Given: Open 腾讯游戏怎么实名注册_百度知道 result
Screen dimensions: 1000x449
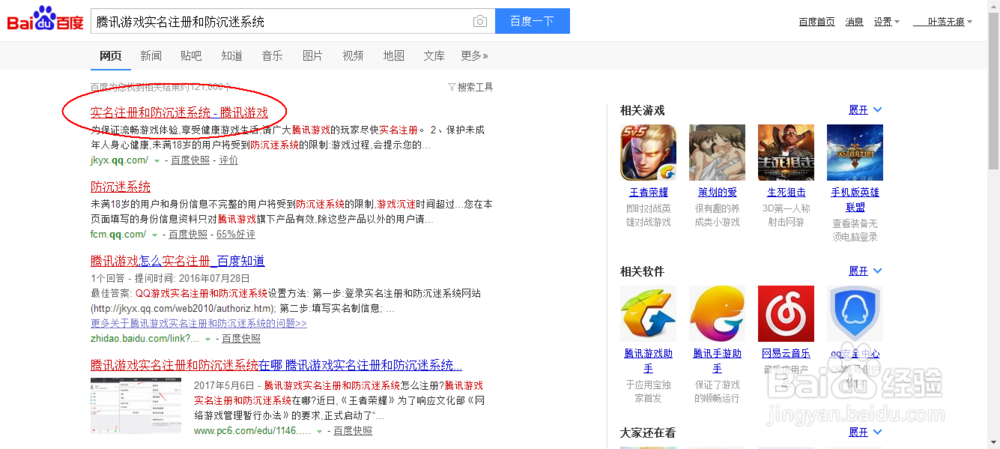Looking at the screenshot, I should click(177, 260).
